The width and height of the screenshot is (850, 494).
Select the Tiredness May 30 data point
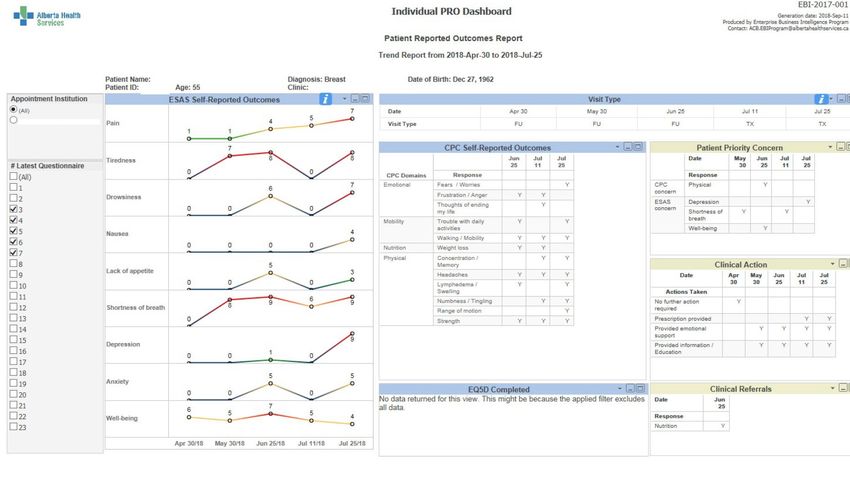click(x=230, y=156)
